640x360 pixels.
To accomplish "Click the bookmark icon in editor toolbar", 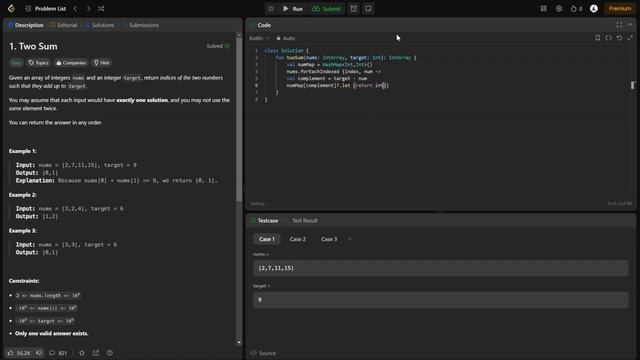I will click(598, 38).
